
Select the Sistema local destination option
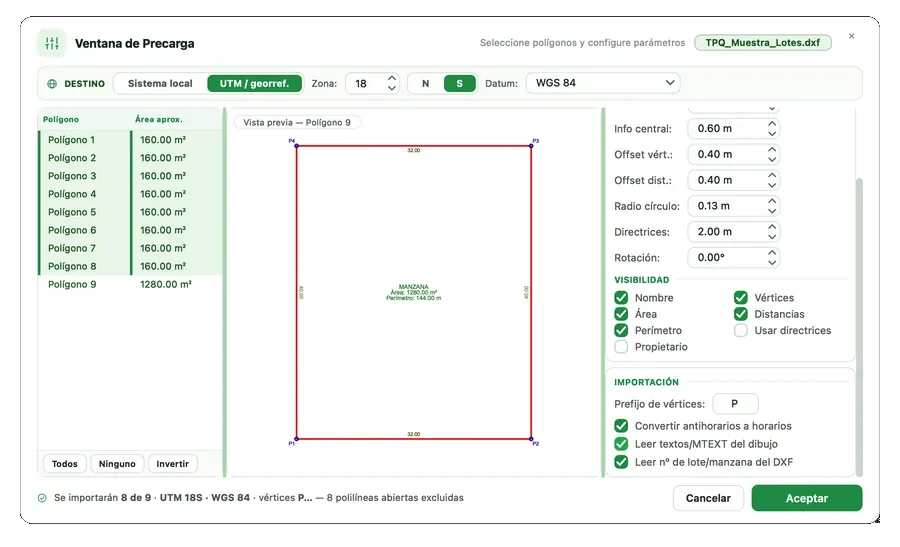[x=160, y=84]
